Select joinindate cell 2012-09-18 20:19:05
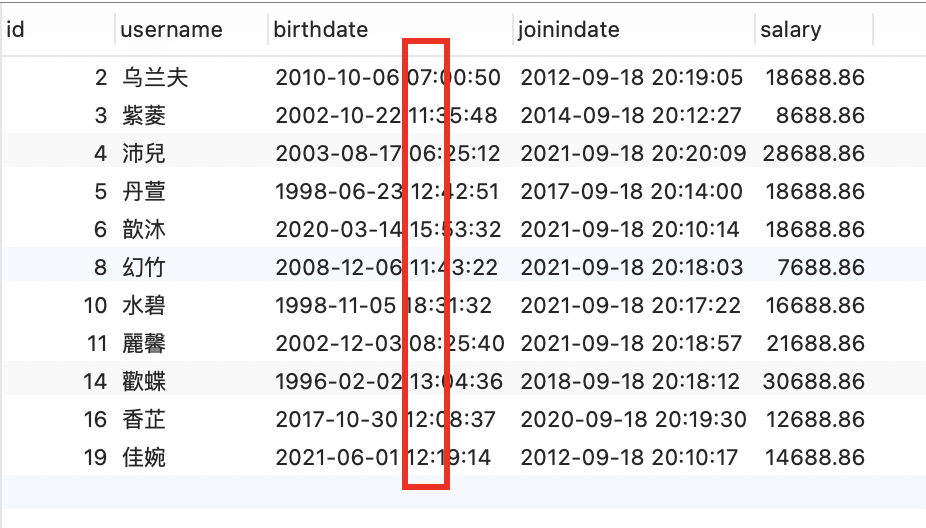Viewport: 926px width, 528px height. tap(631, 78)
